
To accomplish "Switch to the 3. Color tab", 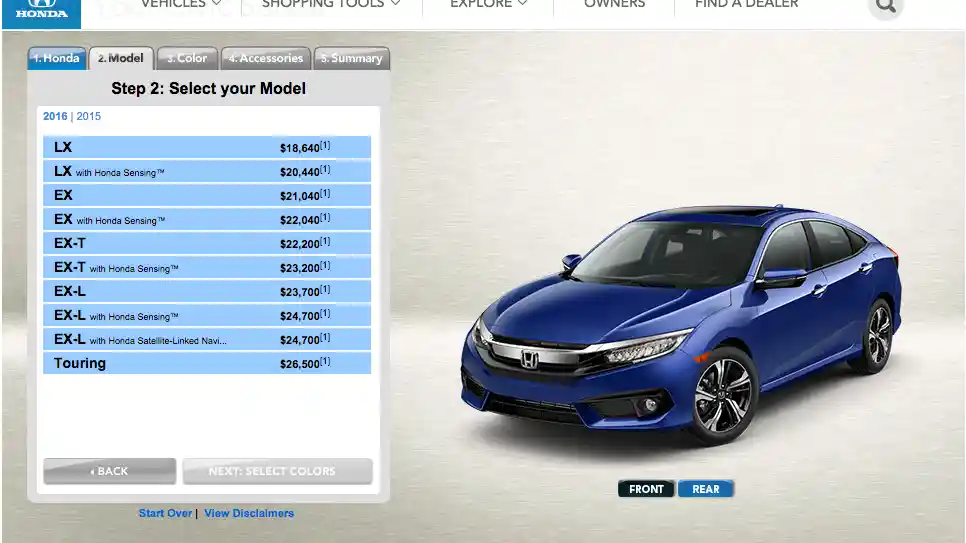I will tap(187, 59).
